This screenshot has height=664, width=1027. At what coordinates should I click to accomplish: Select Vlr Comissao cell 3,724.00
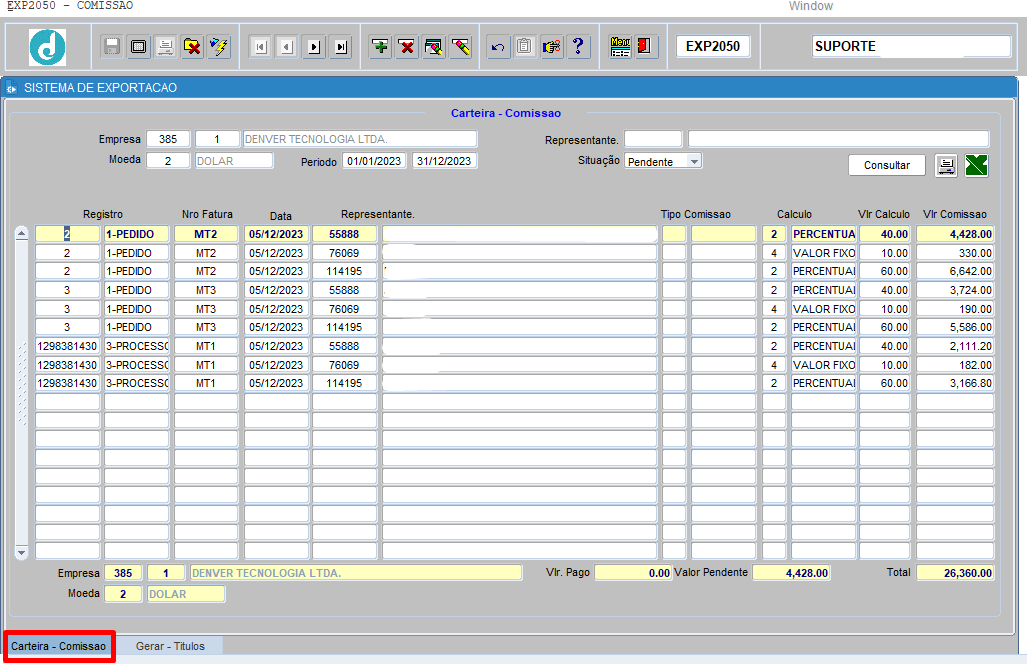pos(955,290)
